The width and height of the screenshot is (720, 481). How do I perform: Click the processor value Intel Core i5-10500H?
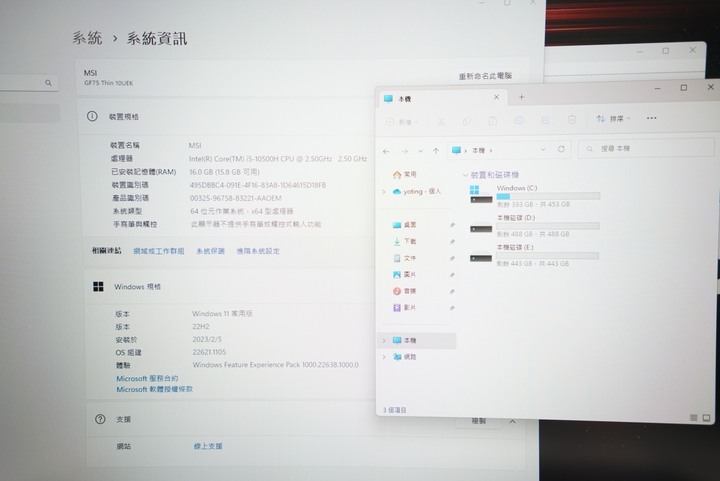[x=278, y=159]
